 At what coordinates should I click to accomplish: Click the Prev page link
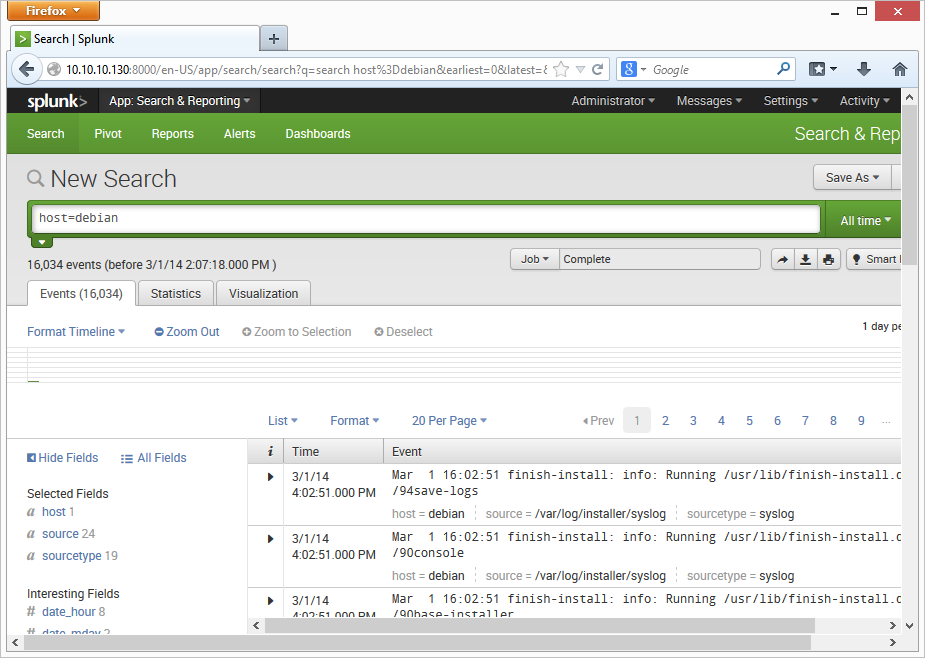[599, 421]
